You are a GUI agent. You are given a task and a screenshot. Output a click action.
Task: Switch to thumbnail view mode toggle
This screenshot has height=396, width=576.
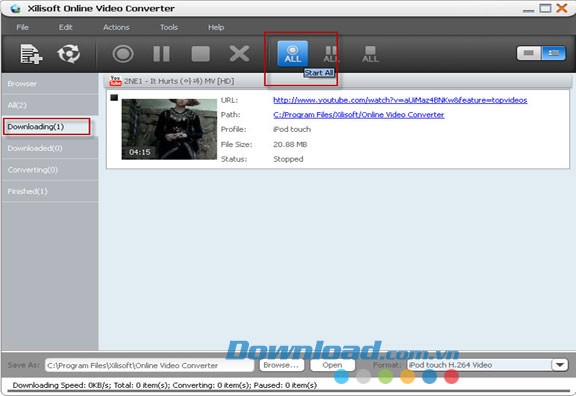(x=529, y=53)
